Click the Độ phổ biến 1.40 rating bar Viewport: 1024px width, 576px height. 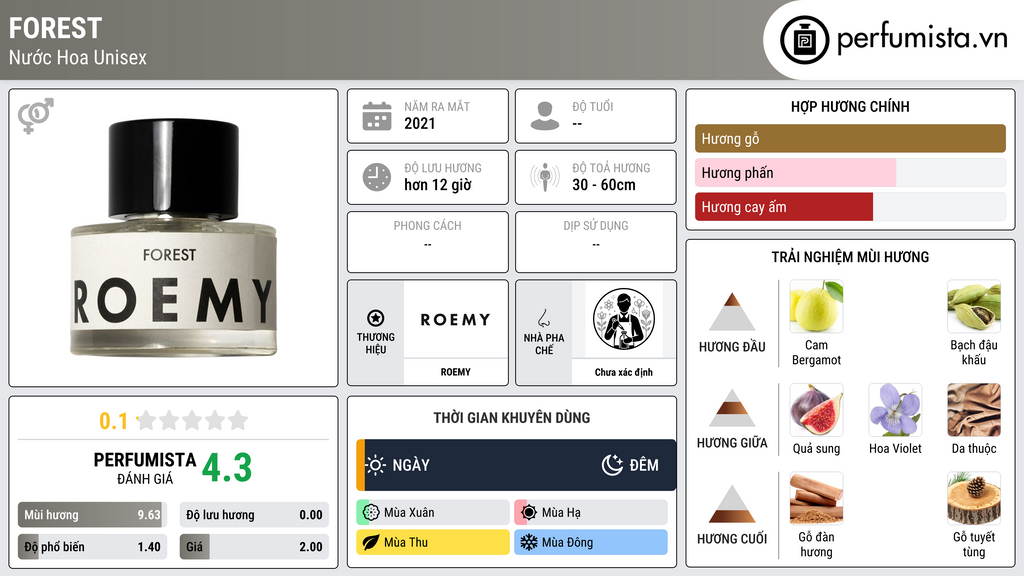pyautogui.click(x=92, y=547)
